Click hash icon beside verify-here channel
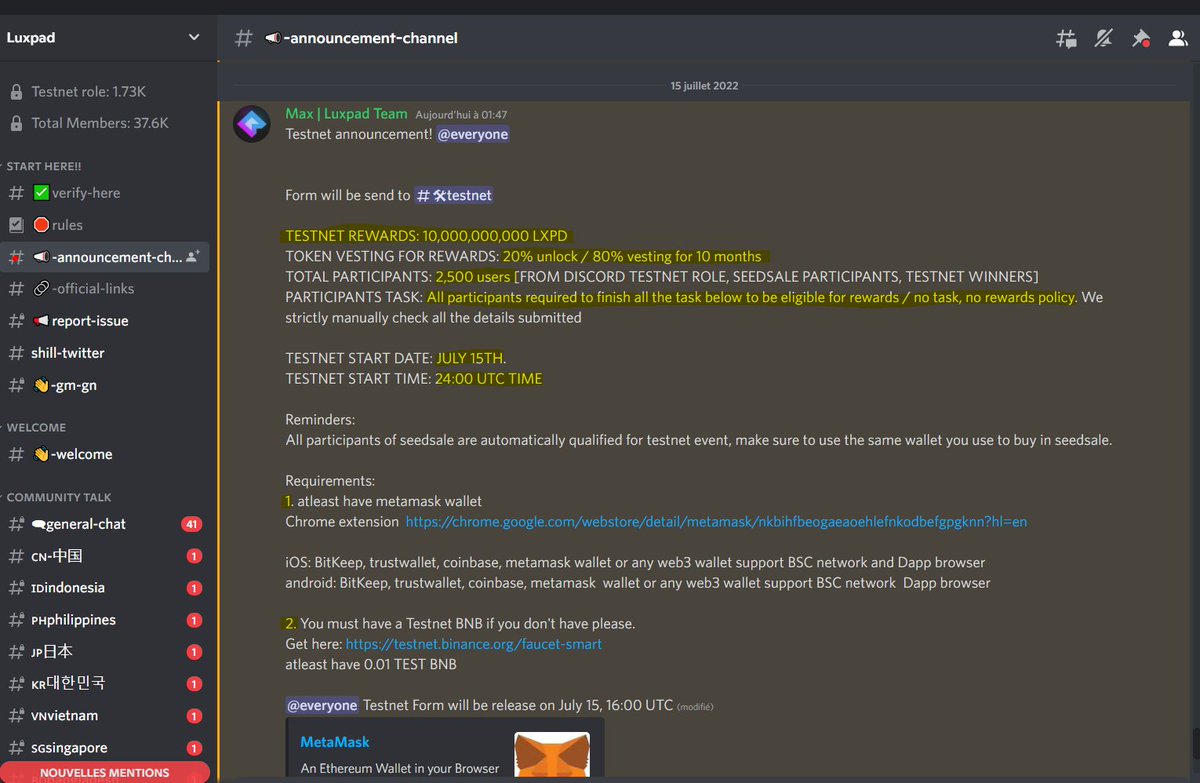This screenshot has width=1200, height=783. (16, 193)
